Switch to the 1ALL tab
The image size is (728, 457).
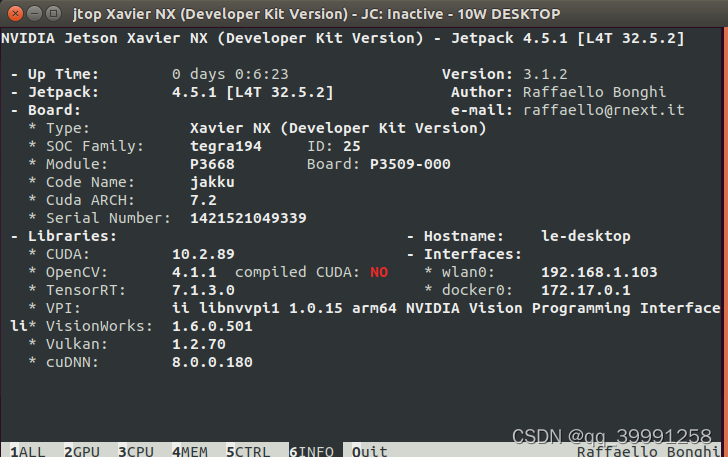28,451
